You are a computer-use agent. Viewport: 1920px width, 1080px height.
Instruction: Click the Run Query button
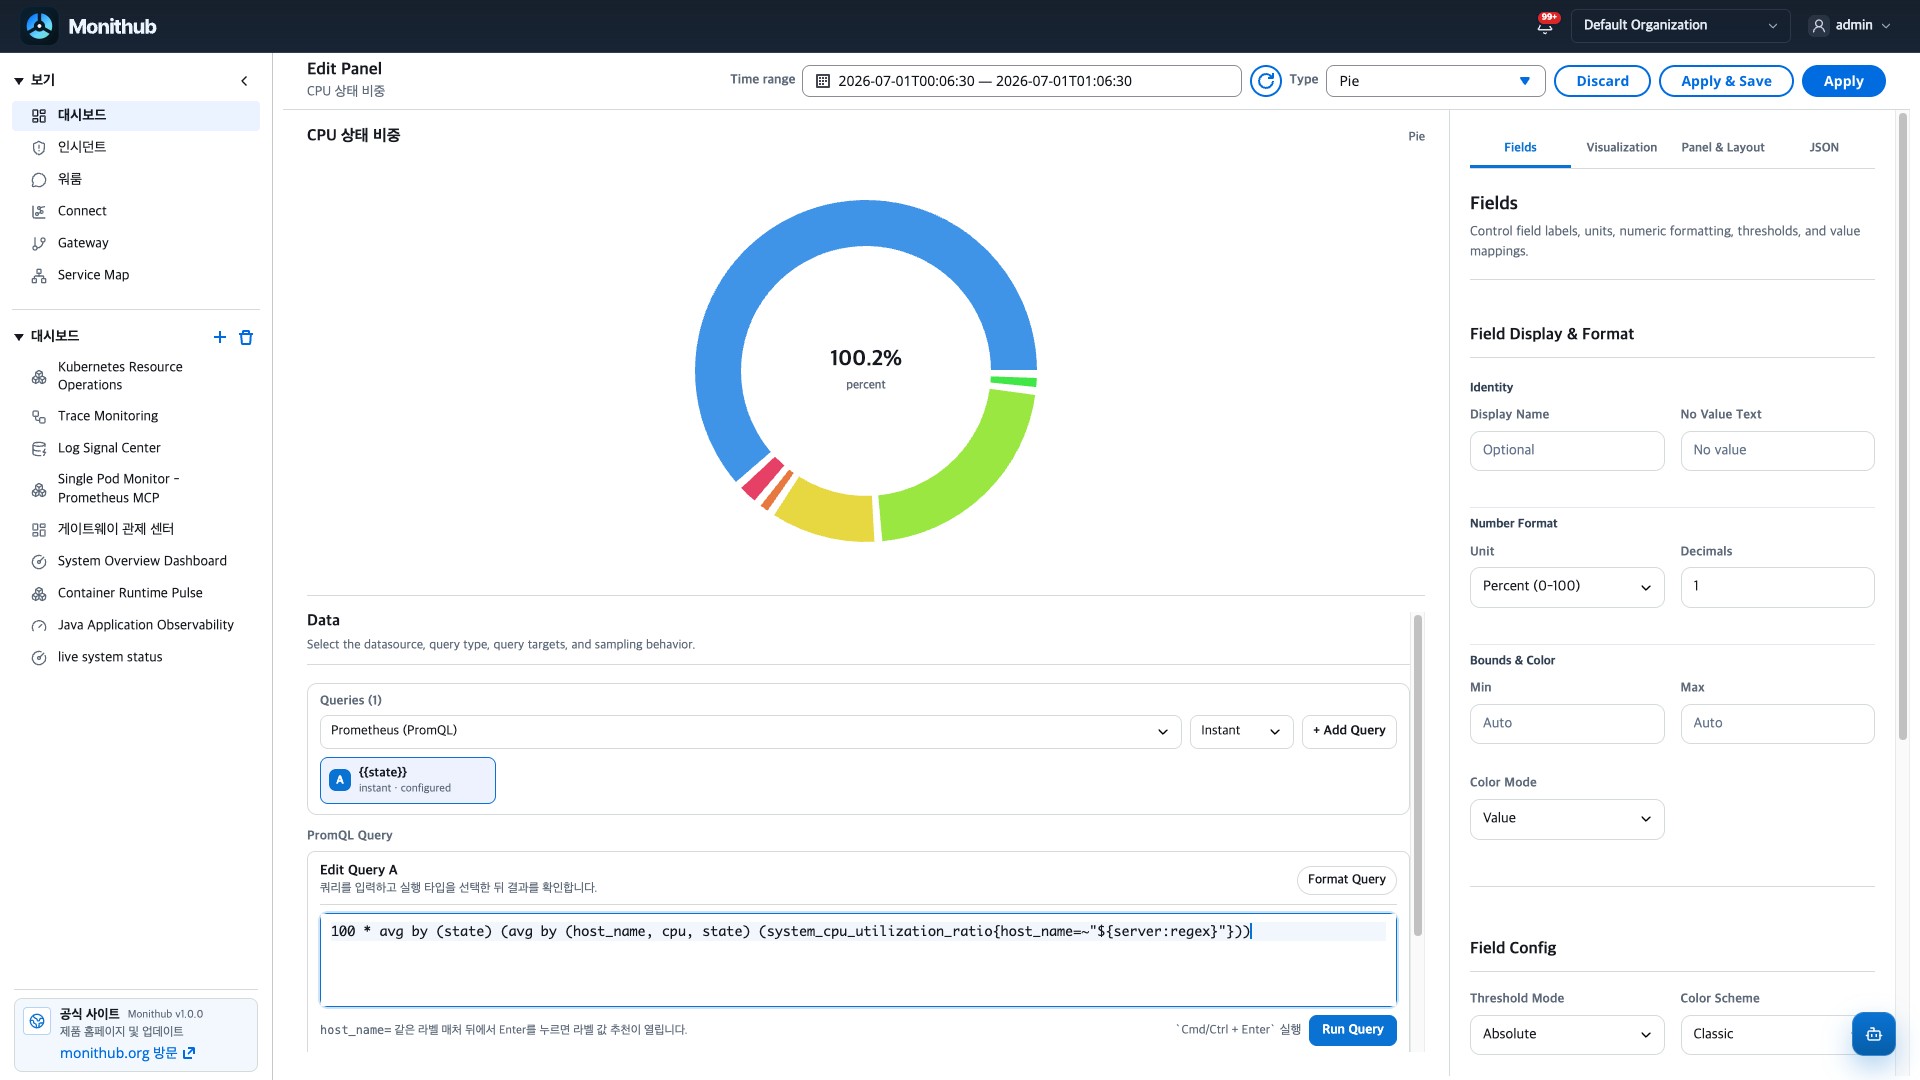(x=1352, y=1030)
